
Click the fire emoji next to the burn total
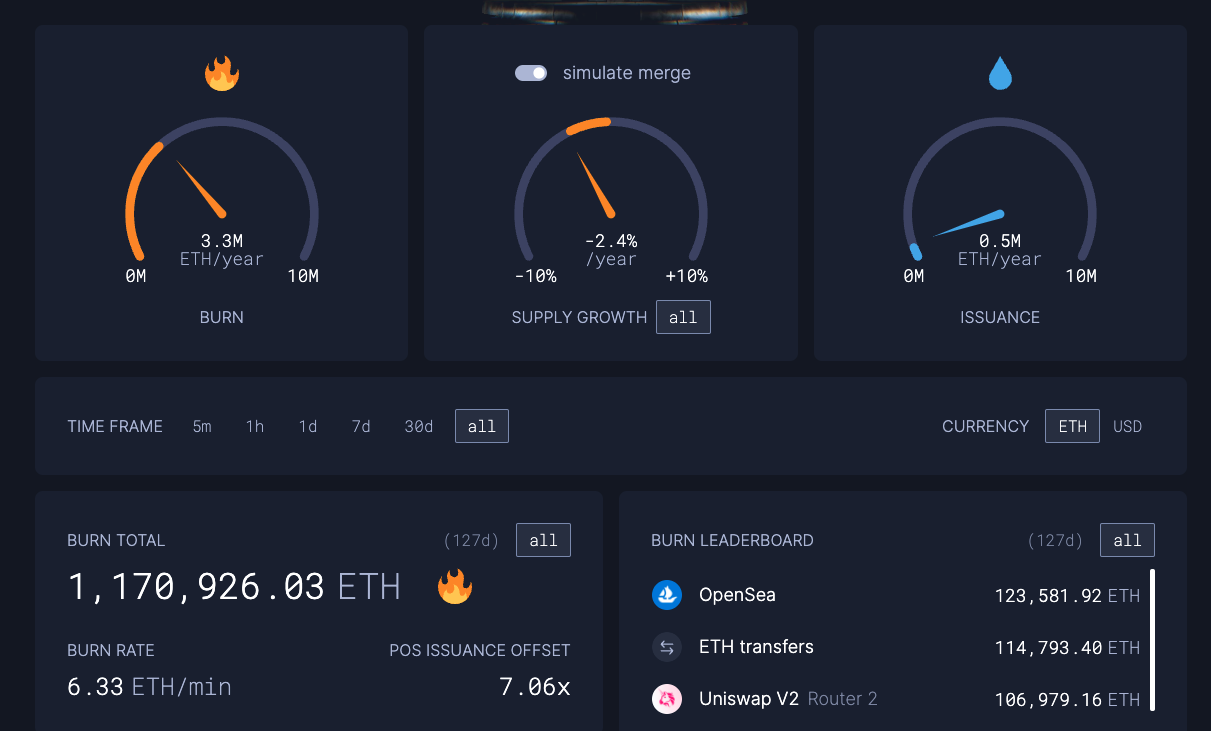pos(455,588)
